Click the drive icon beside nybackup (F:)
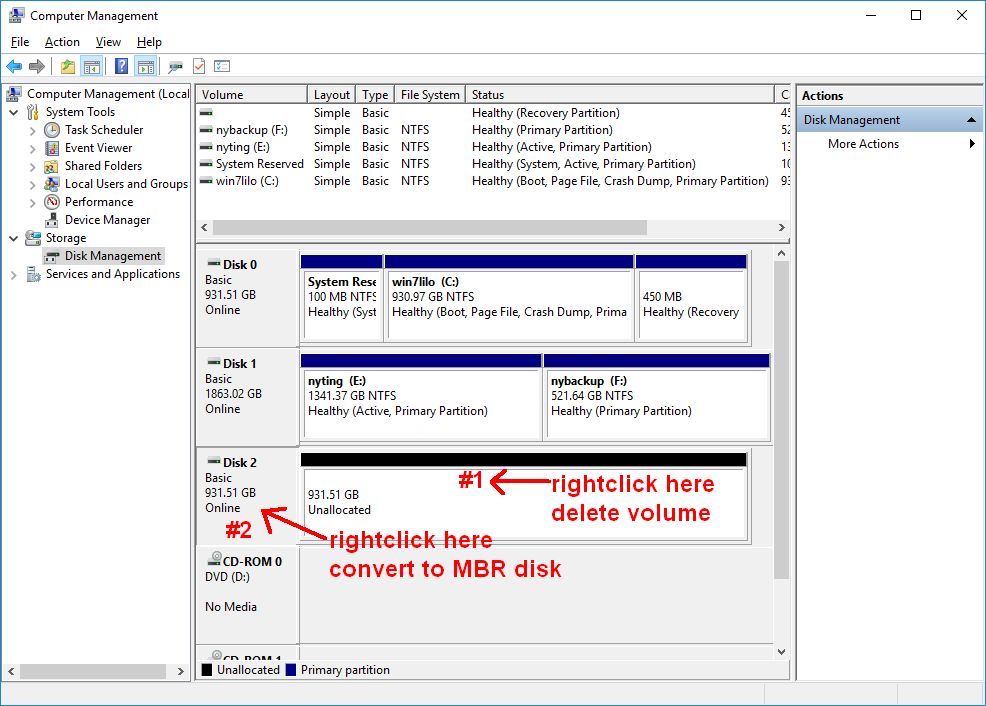Image resolution: width=986 pixels, height=706 pixels. (x=206, y=130)
